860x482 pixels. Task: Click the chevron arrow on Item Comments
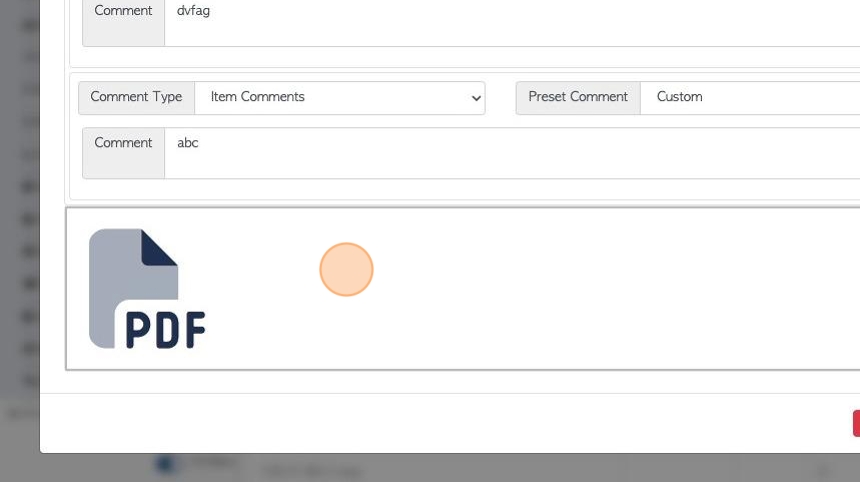tap(476, 98)
